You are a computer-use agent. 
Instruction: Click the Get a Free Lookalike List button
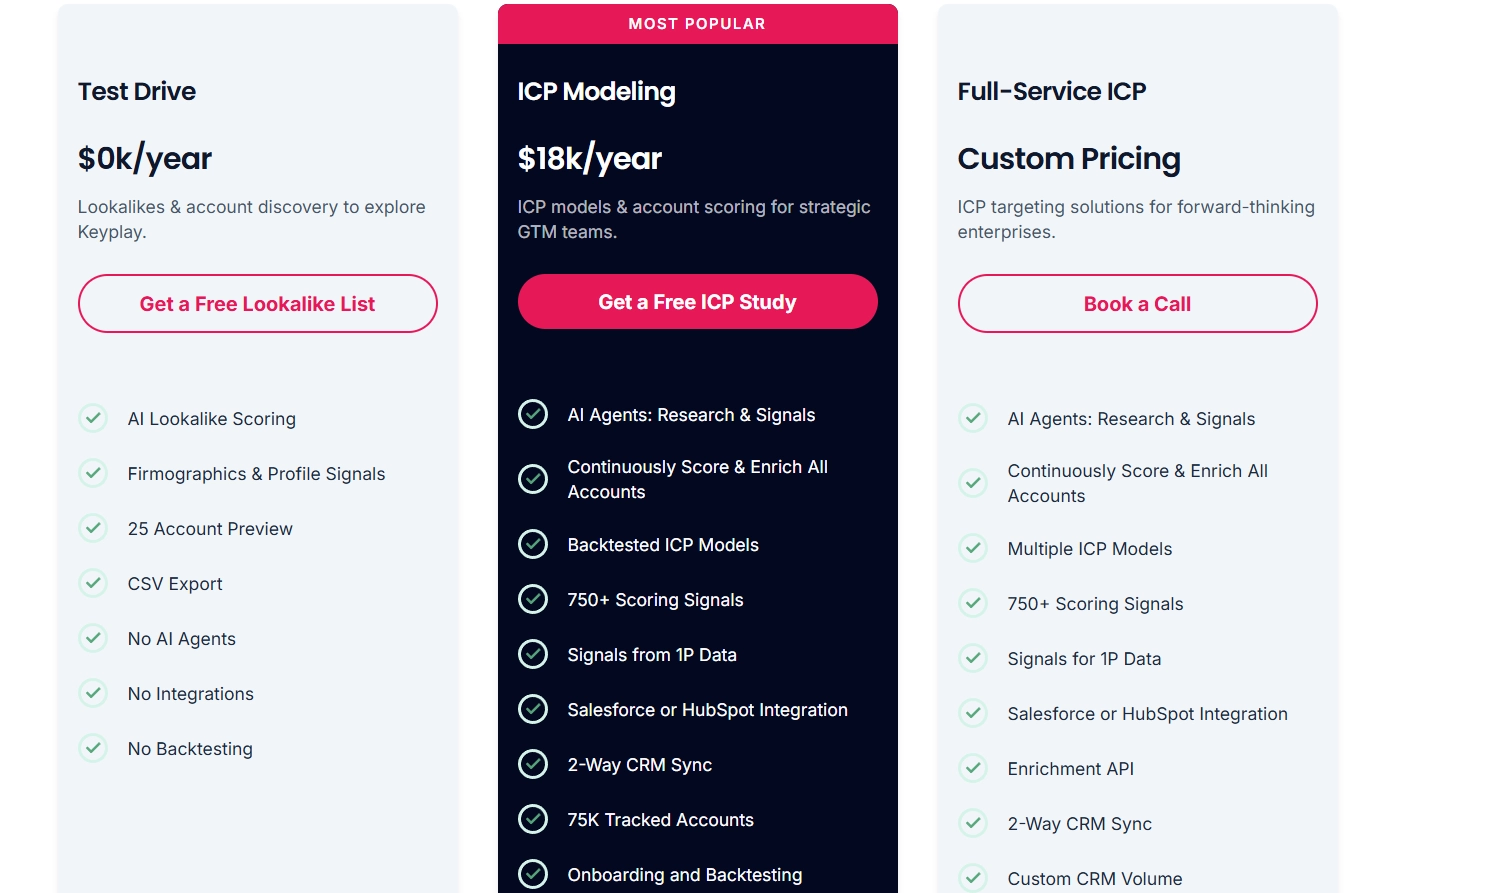coord(258,304)
